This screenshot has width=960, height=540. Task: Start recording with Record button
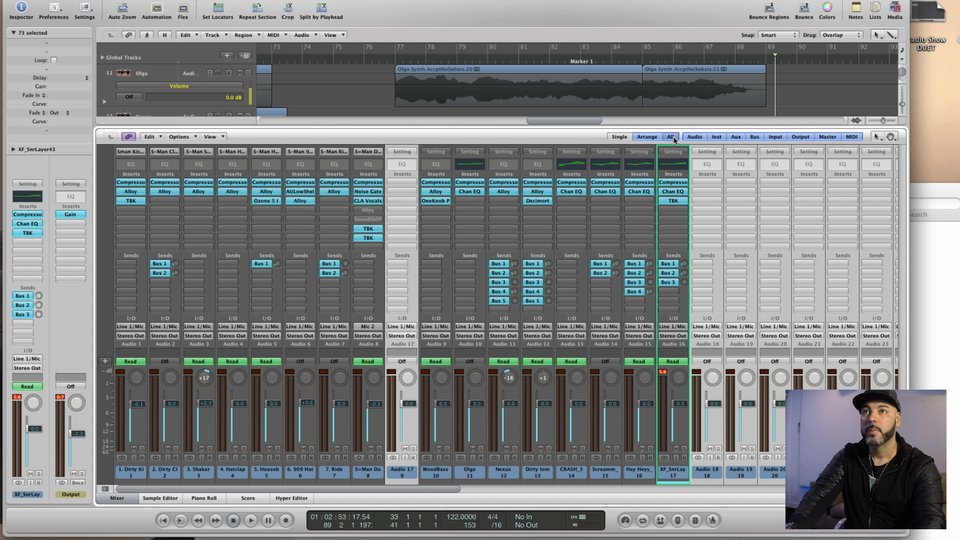point(286,520)
